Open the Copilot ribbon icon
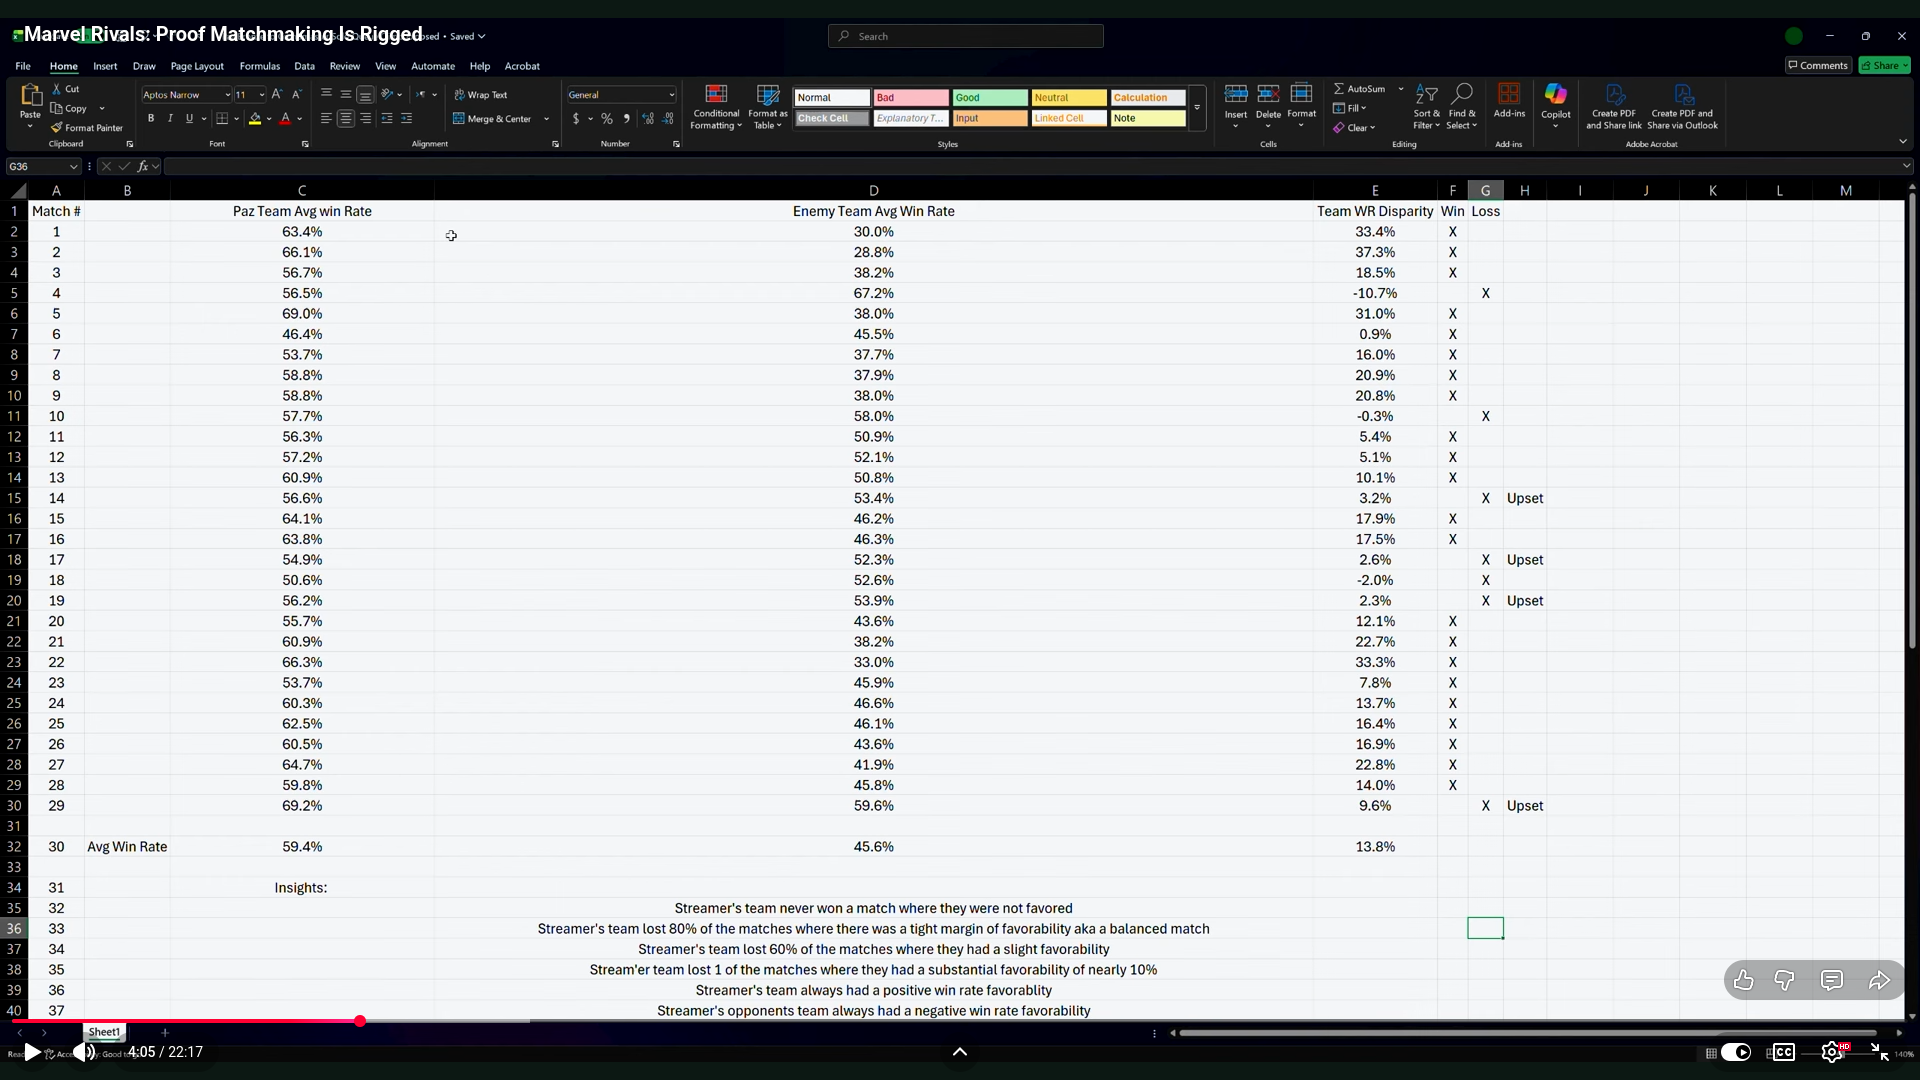1920x1080 pixels. point(1555,95)
